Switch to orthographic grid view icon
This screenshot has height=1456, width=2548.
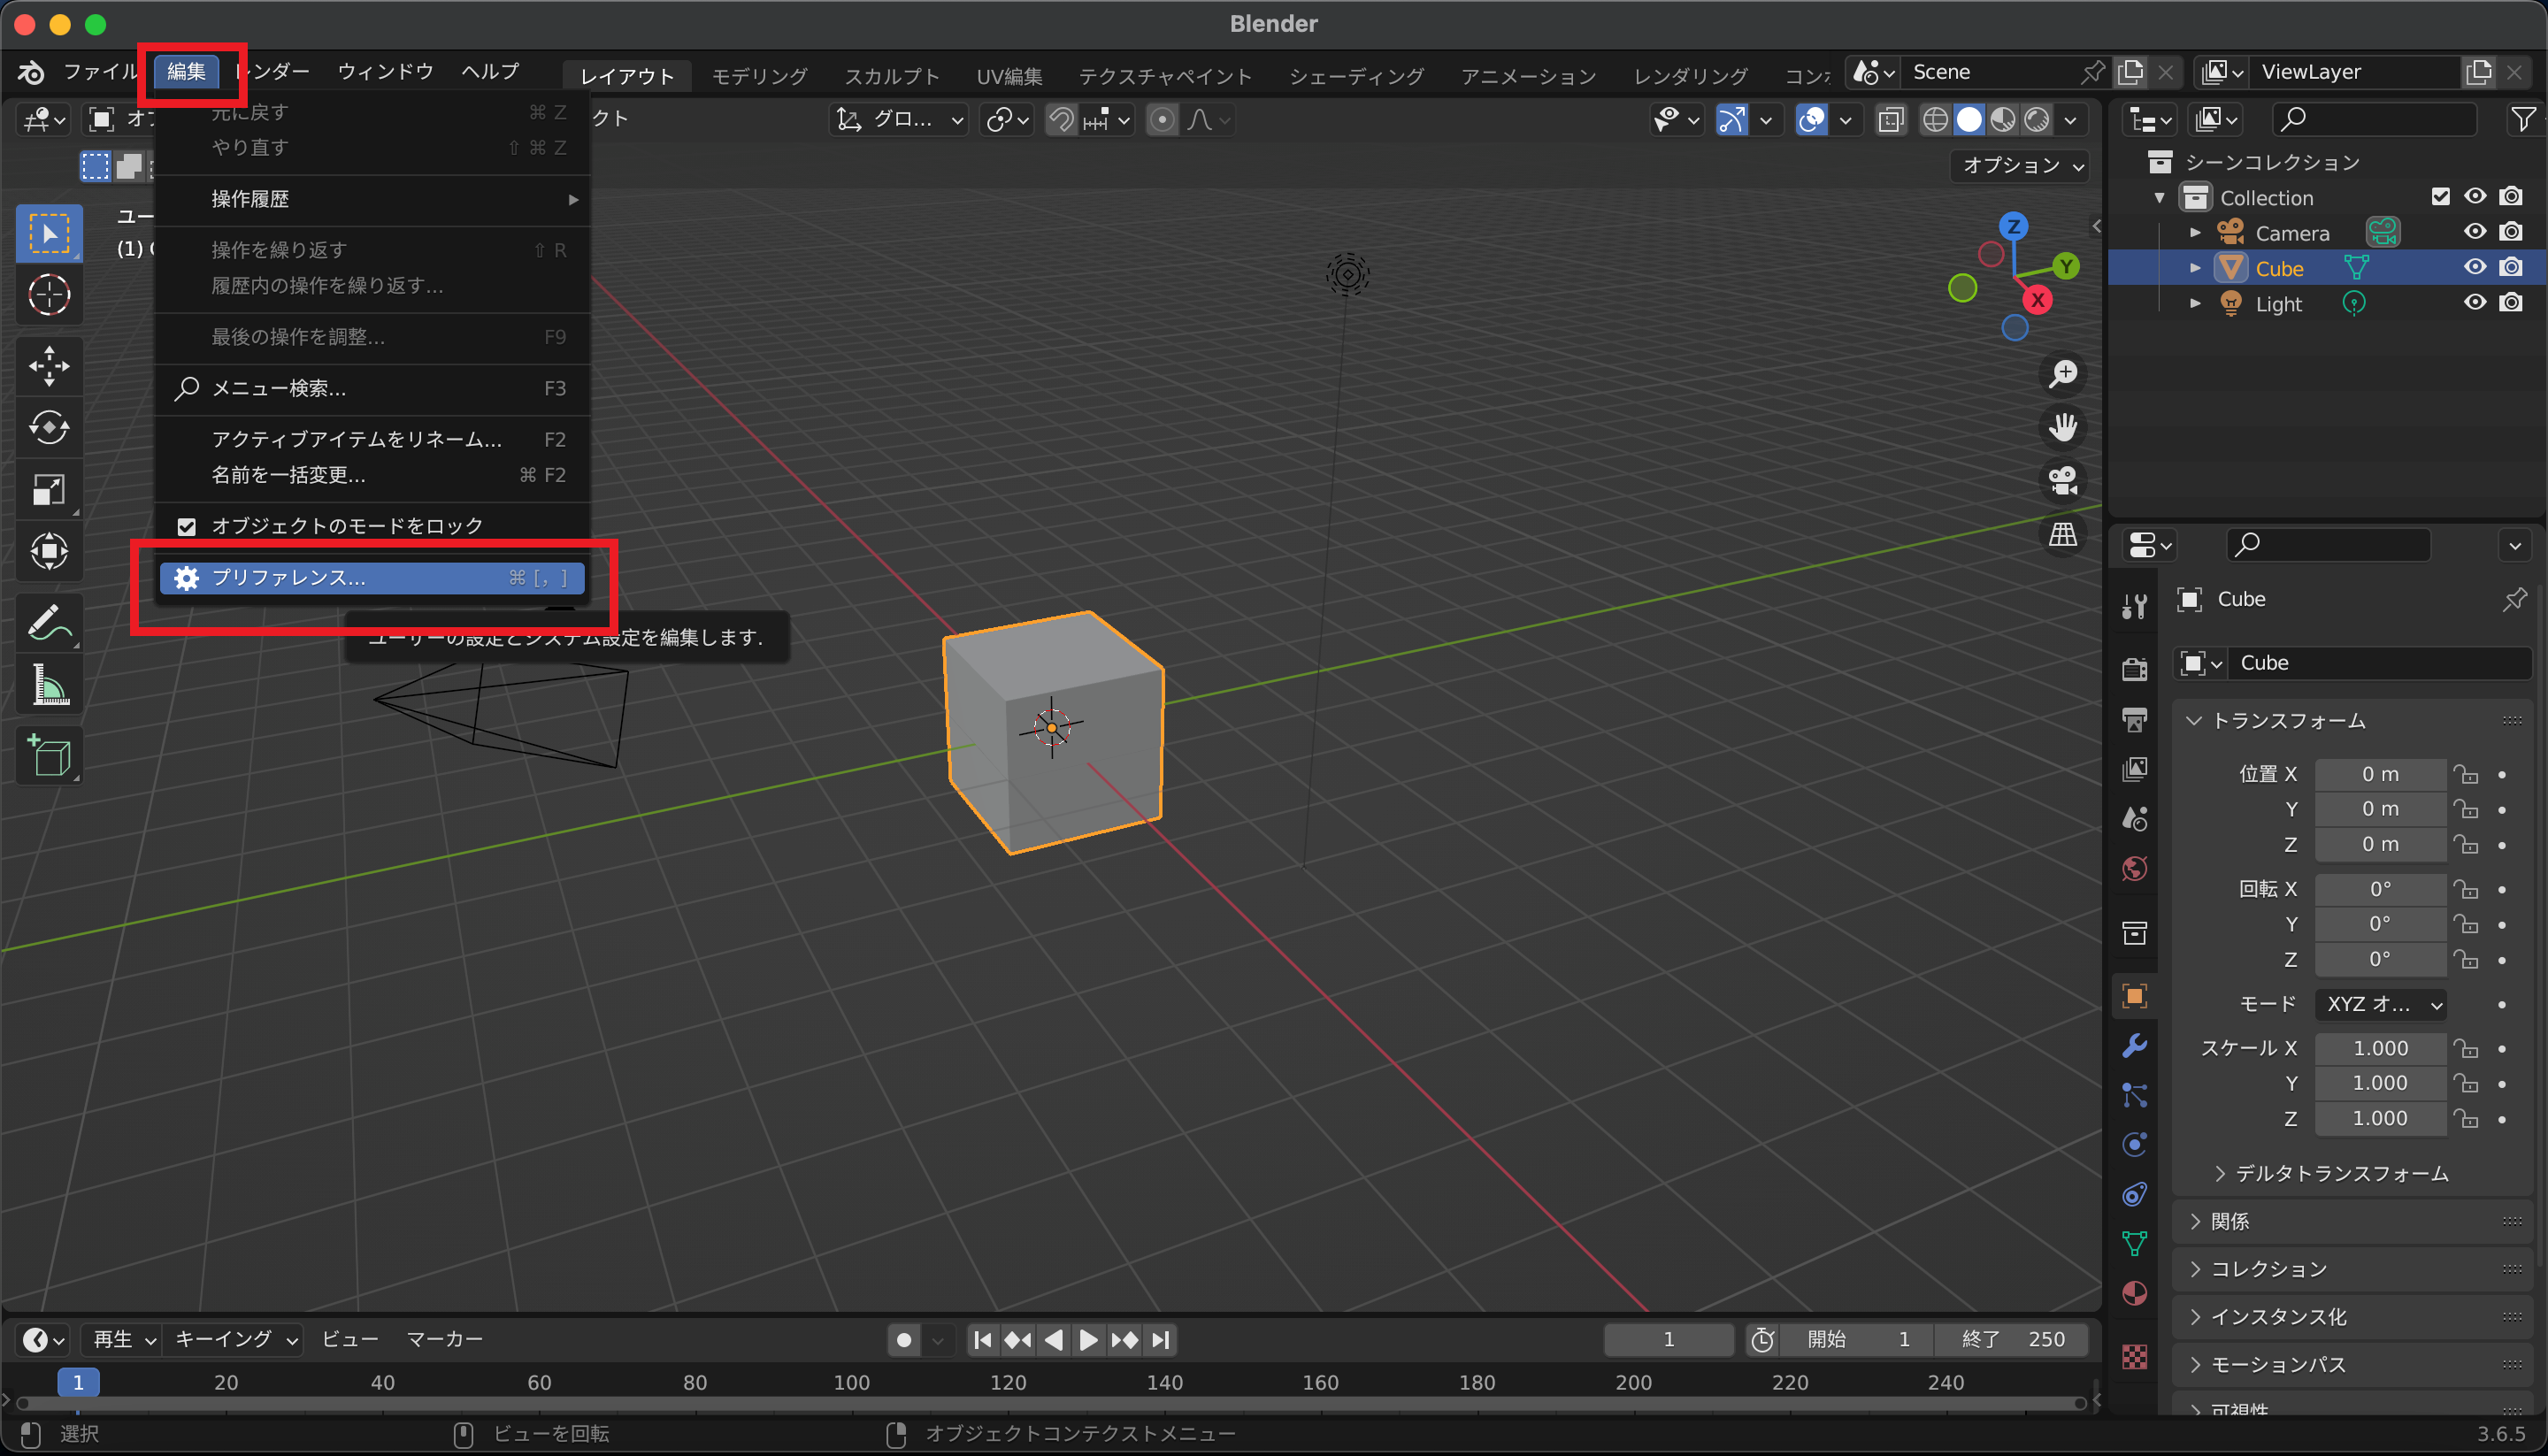pos(2062,534)
